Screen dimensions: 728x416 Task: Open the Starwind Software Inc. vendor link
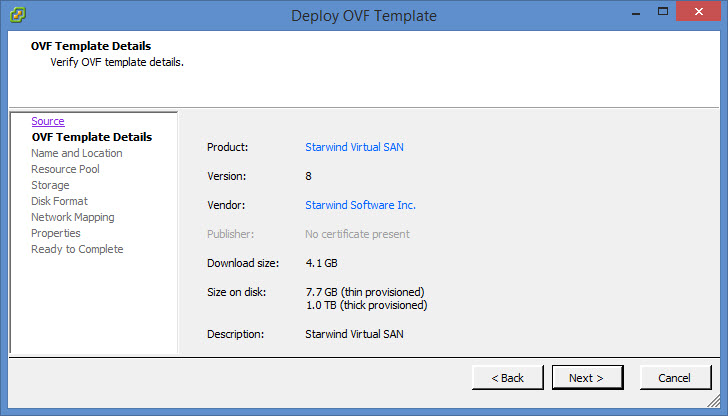(x=360, y=205)
